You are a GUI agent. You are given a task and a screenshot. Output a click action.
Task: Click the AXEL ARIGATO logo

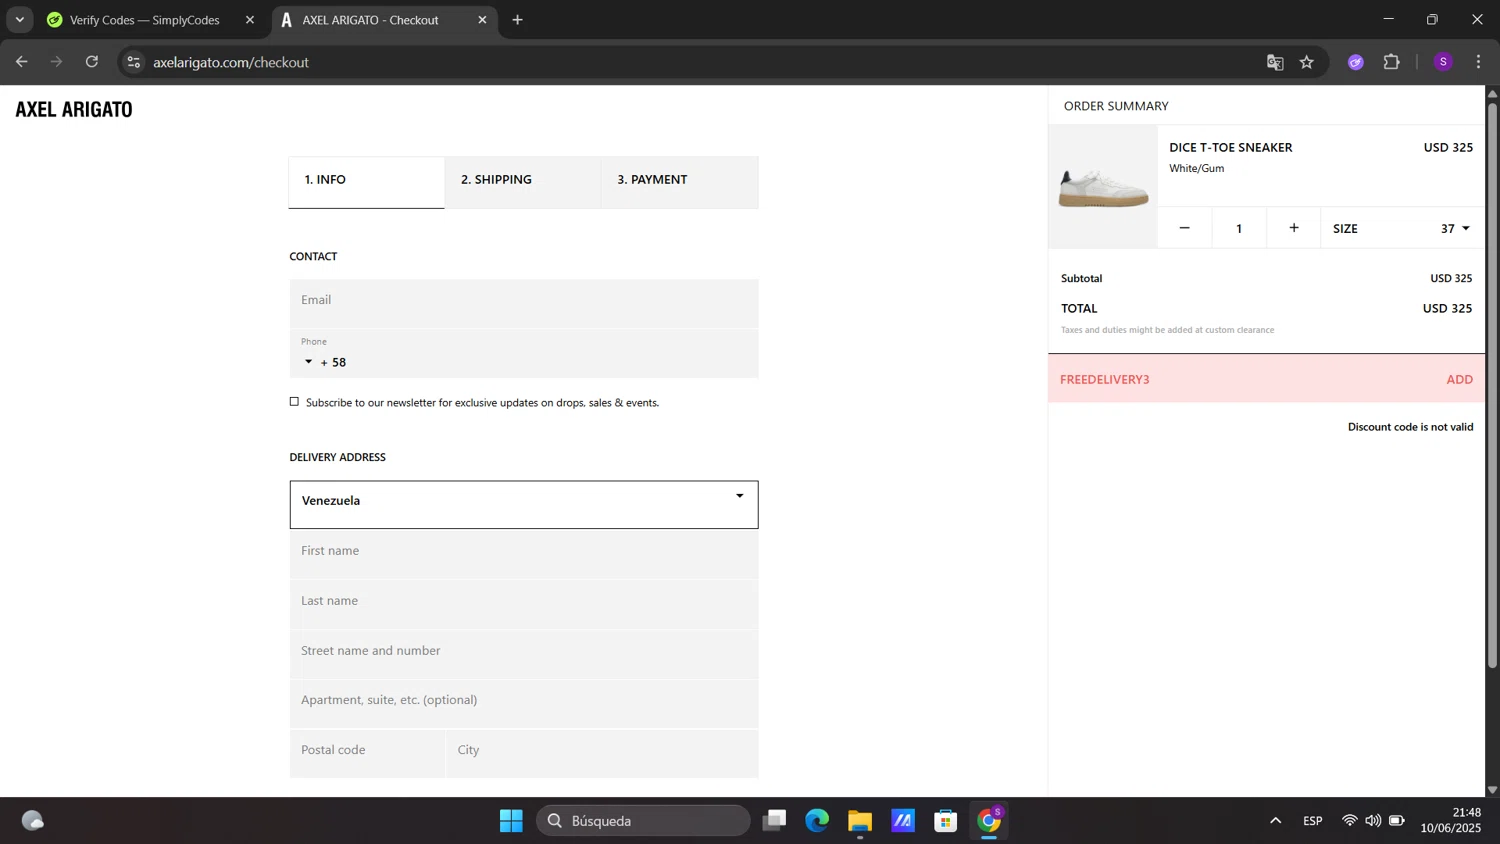(x=74, y=110)
